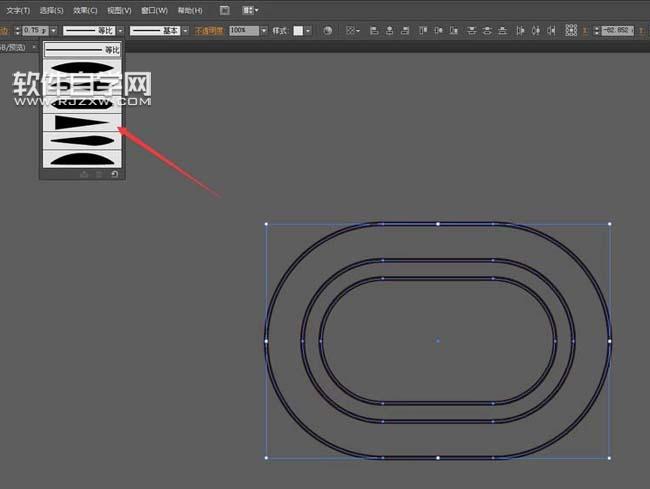Image resolution: width=650 pixels, height=489 pixels.
Task: Expand the stroke weight dropdown arrow
Action: [x=53, y=31]
